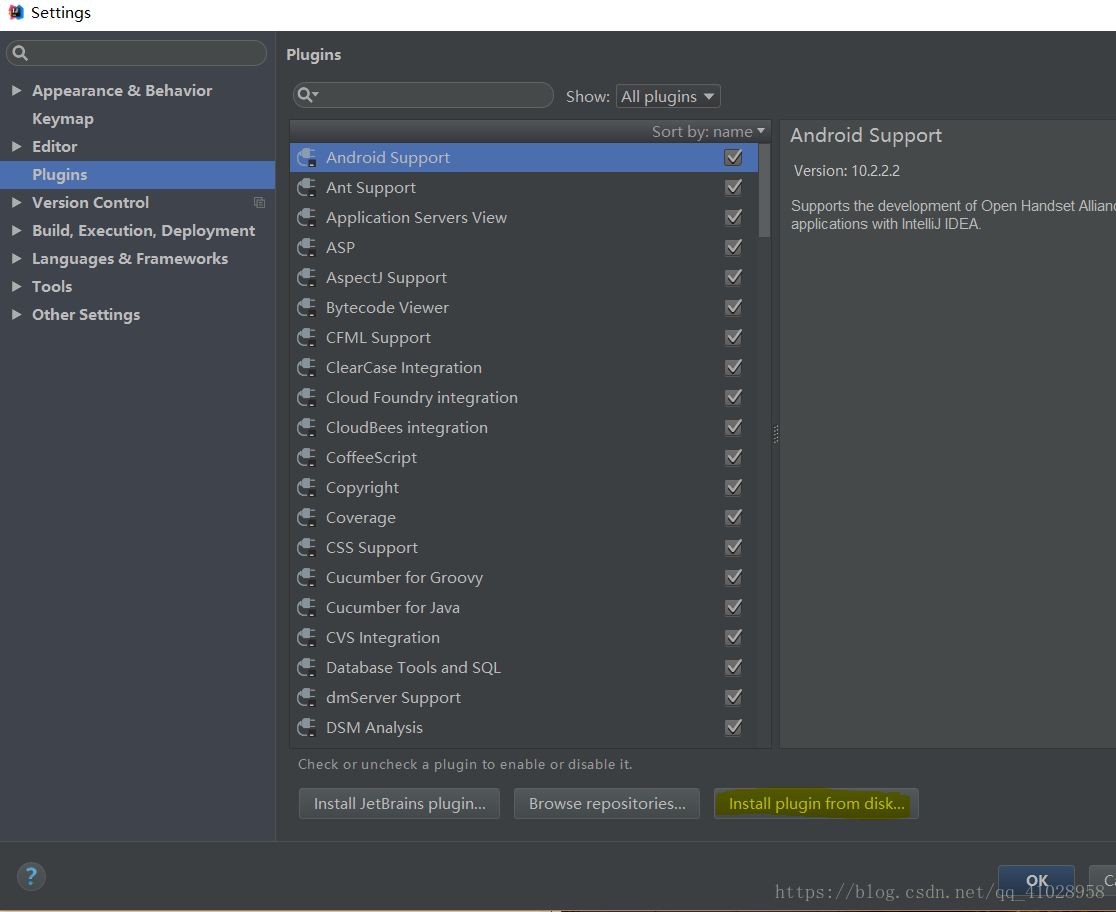Uncheck the CFML Support checkbox
1116x912 pixels.
coord(733,337)
